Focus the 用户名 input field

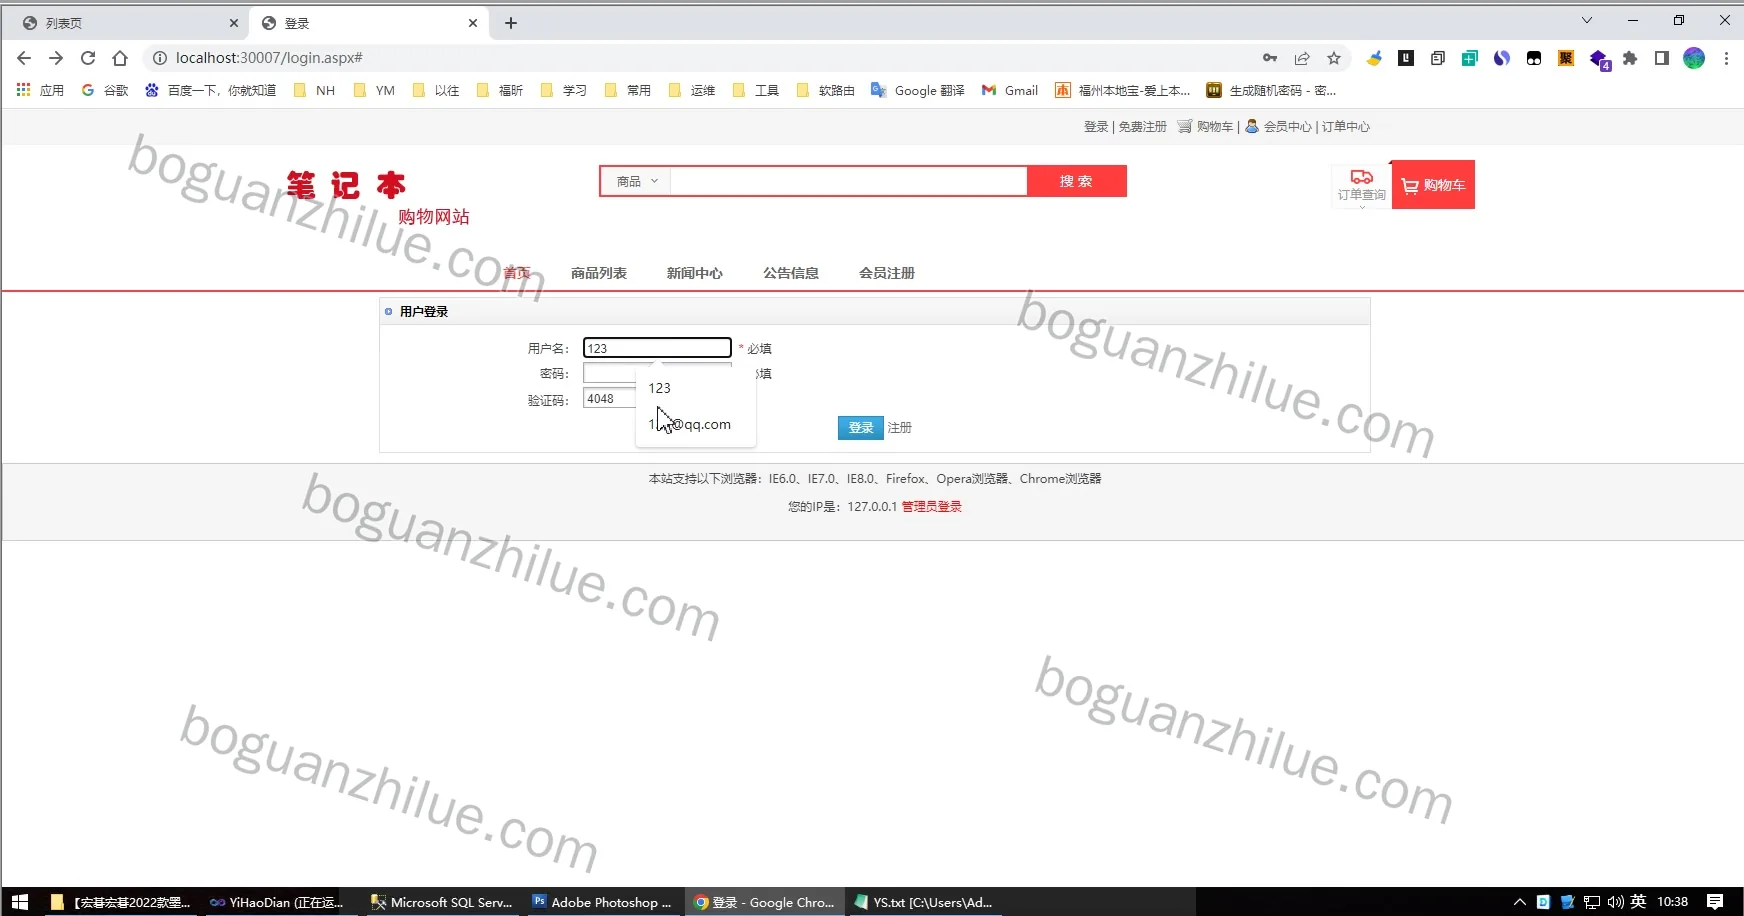[657, 348]
